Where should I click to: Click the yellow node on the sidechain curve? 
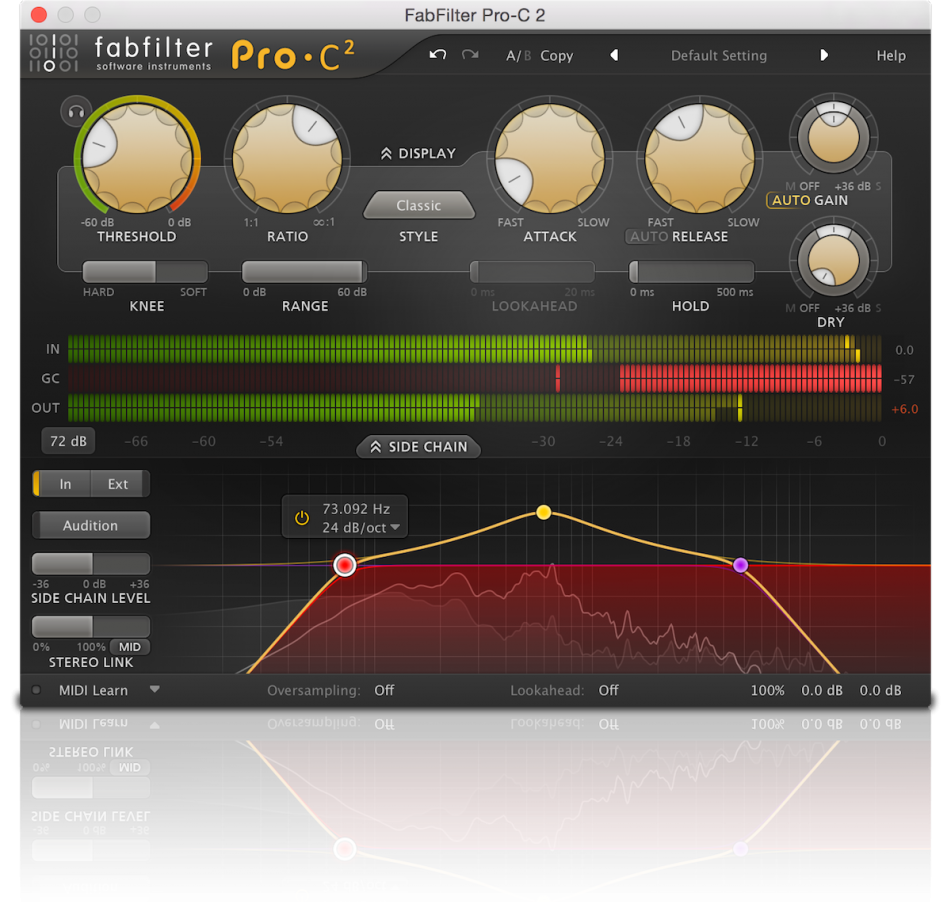[543, 511]
